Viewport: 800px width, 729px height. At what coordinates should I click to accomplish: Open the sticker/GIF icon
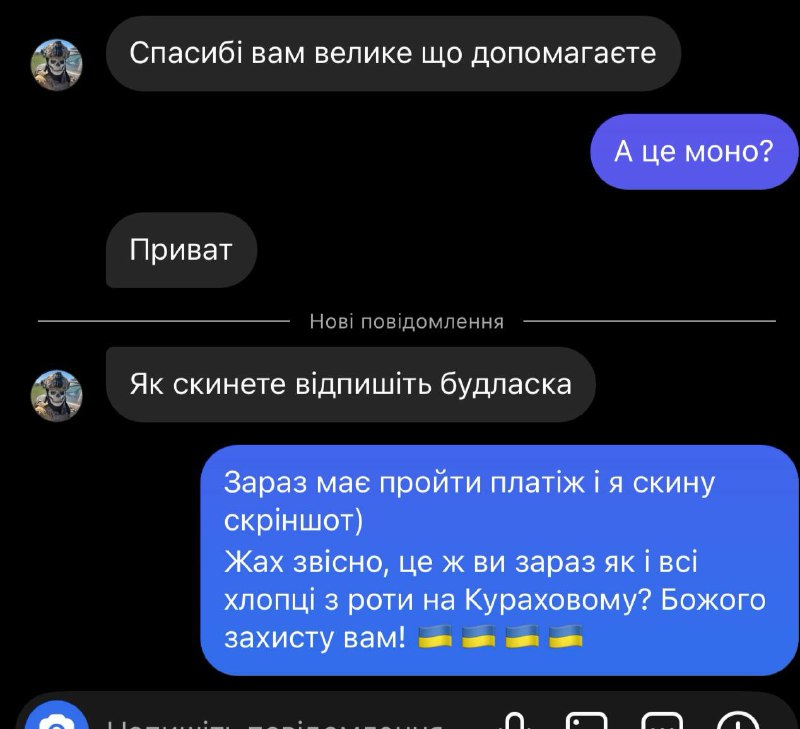(662, 721)
